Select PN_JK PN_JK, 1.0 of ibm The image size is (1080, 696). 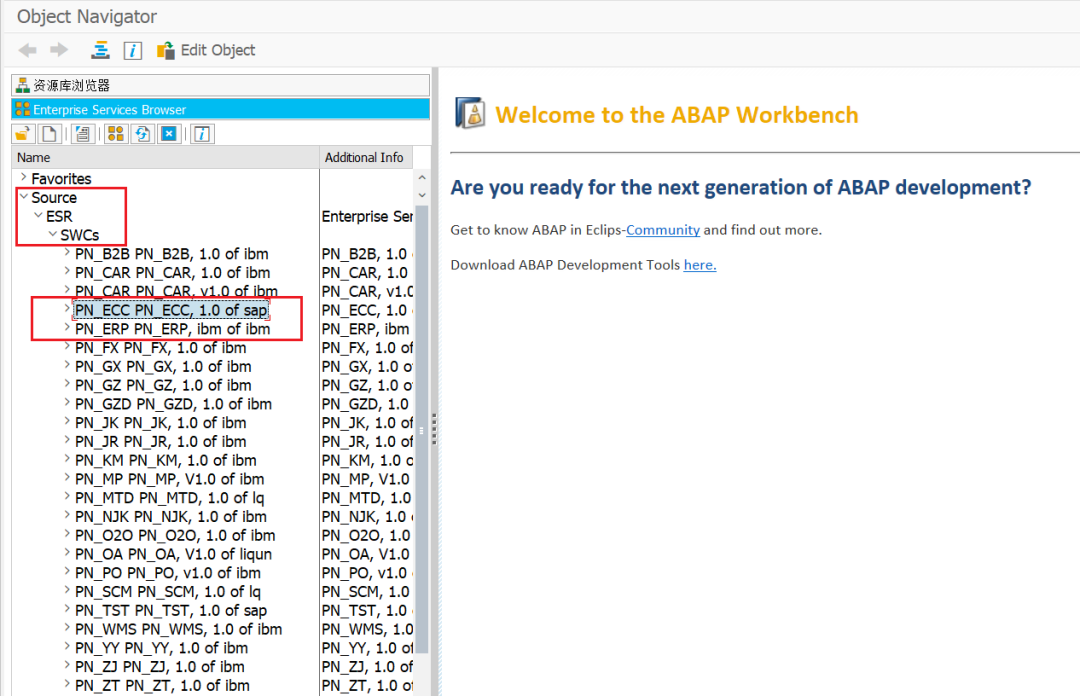160,422
